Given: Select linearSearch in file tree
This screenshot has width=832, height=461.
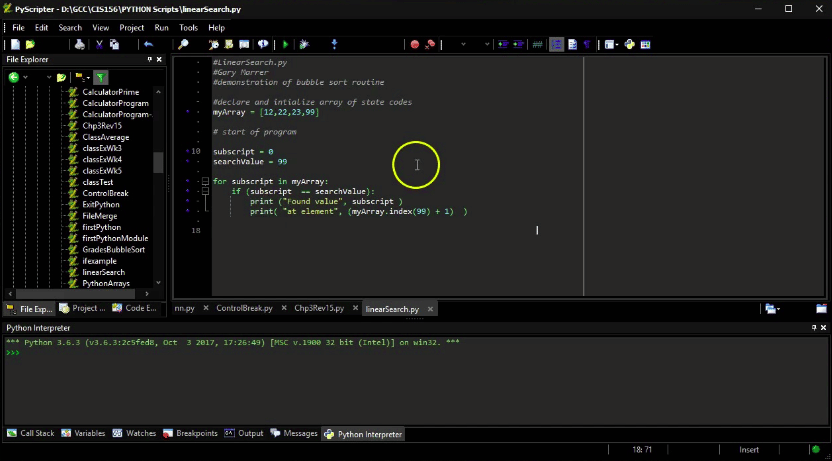Looking at the screenshot, I should click(103, 272).
